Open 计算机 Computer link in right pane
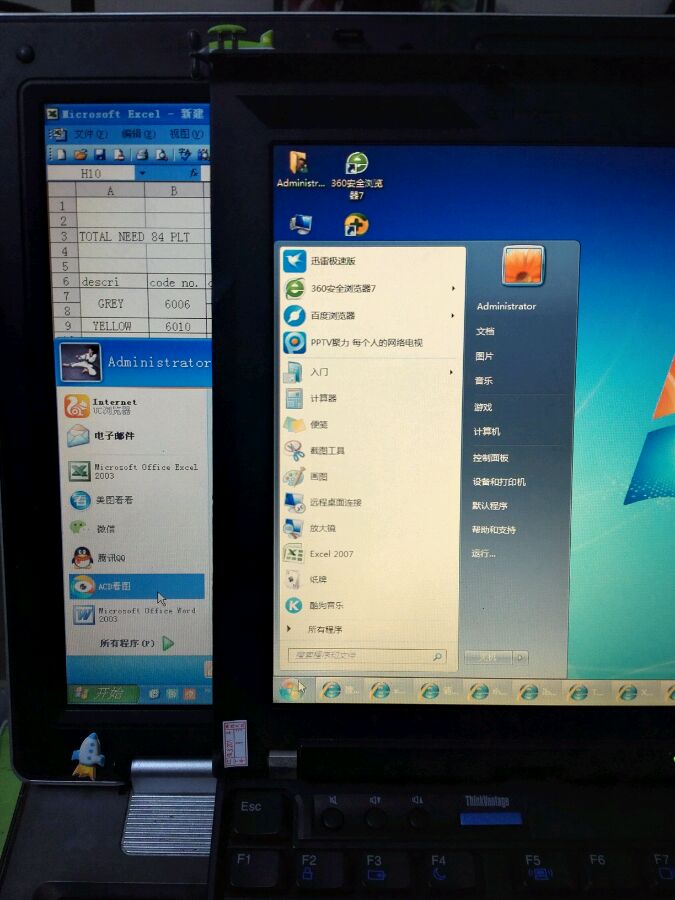The image size is (675, 900). [x=487, y=432]
